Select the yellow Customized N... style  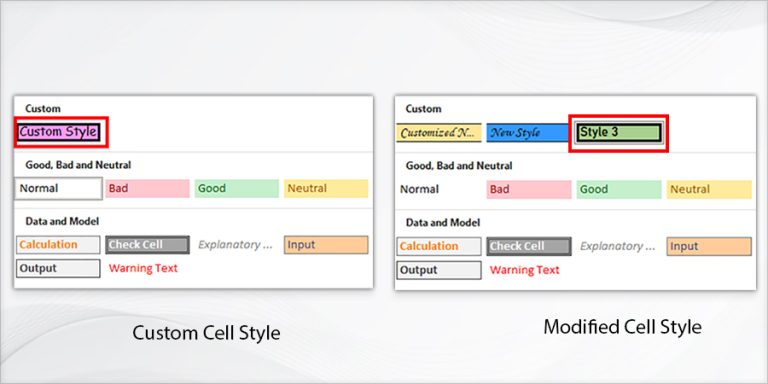coord(439,133)
